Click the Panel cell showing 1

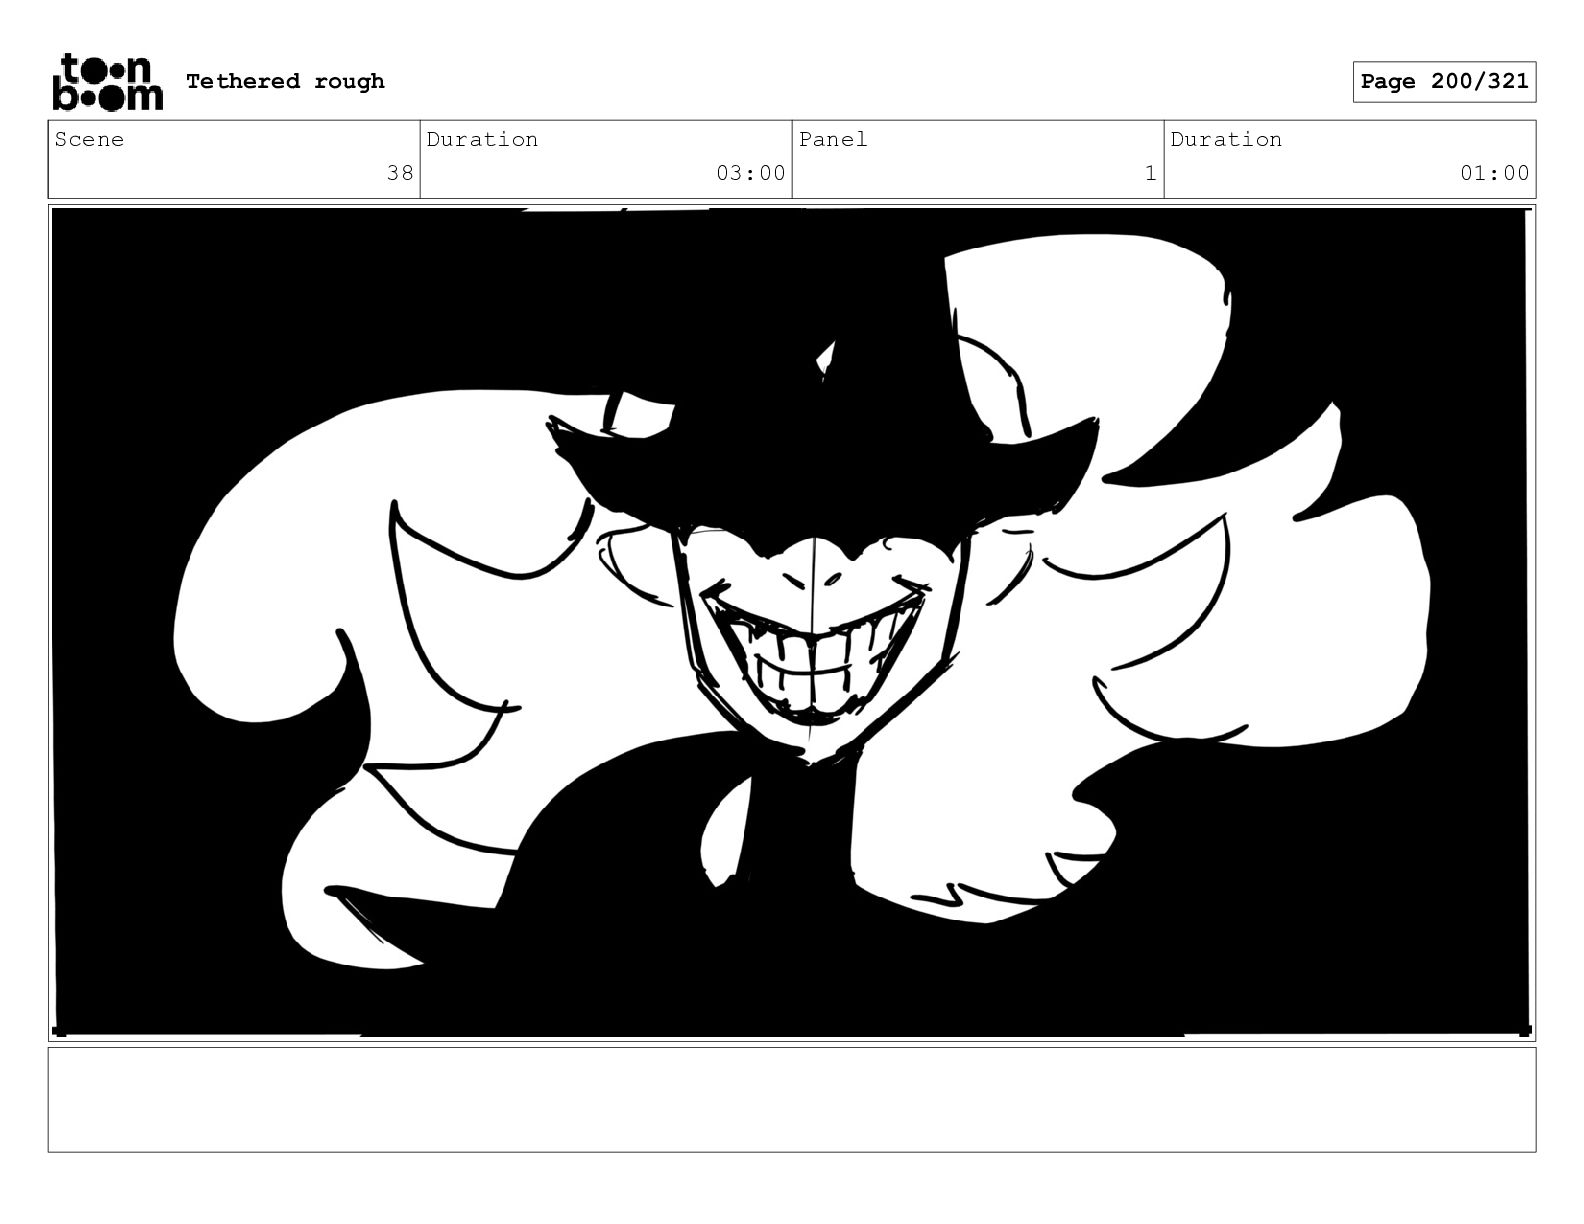click(x=978, y=160)
